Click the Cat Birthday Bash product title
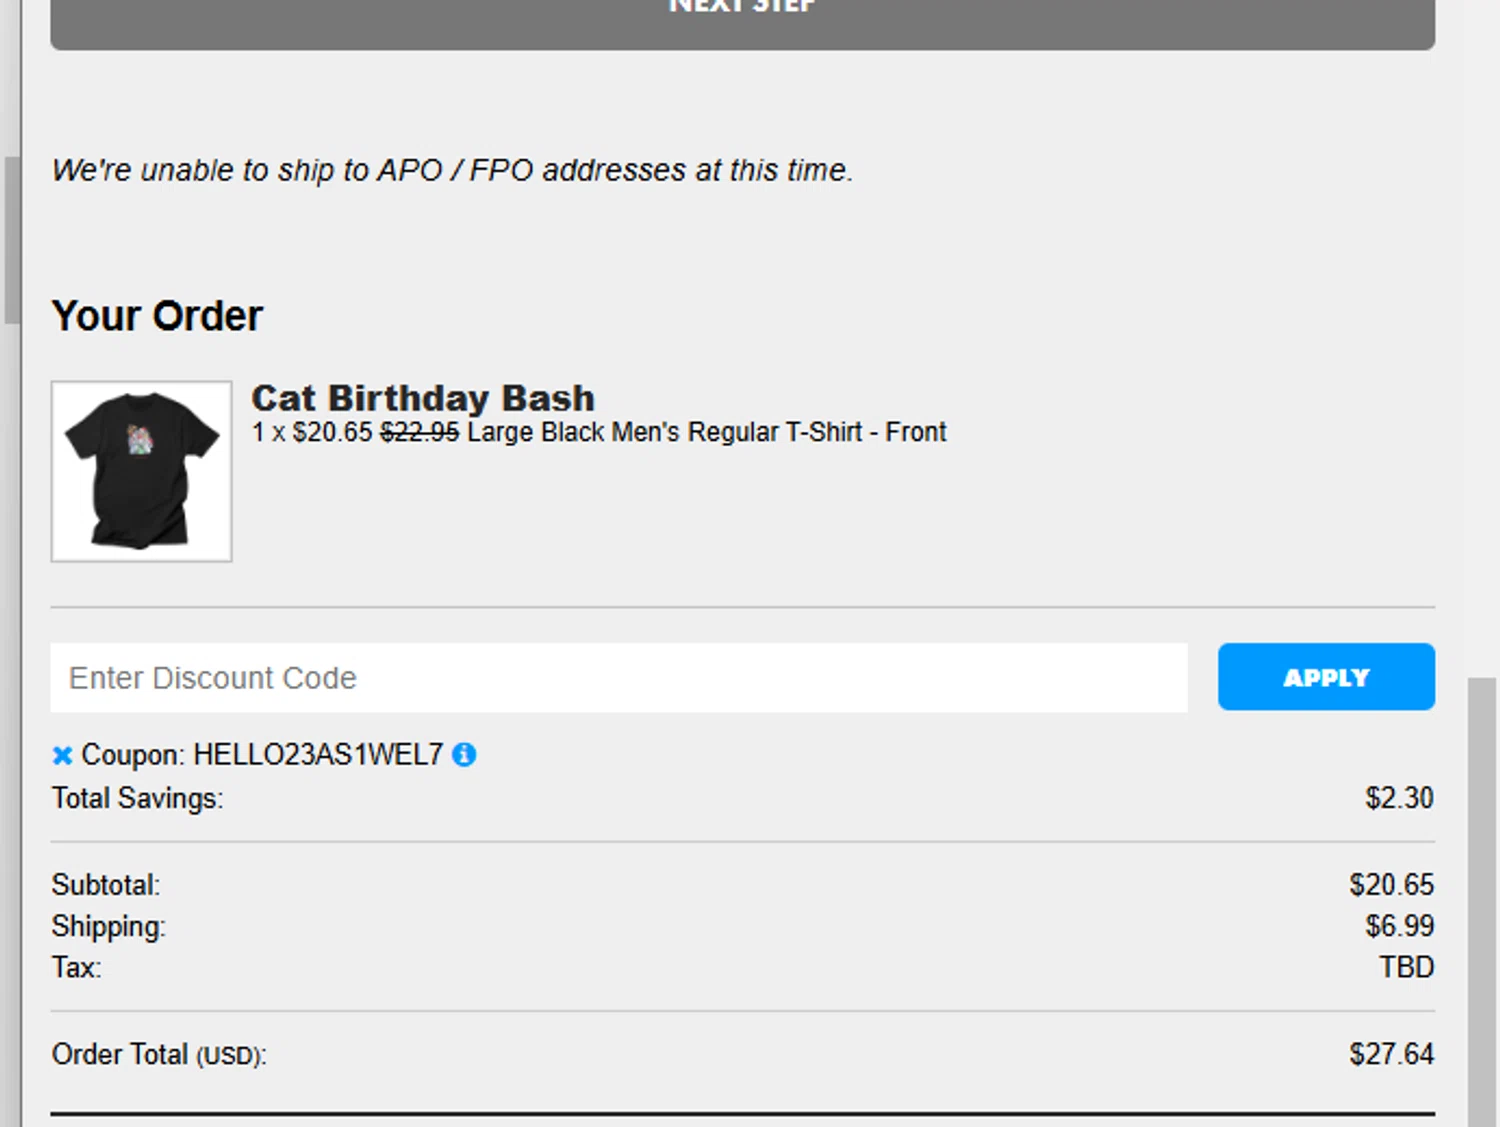The width and height of the screenshot is (1500, 1127). tap(423, 398)
